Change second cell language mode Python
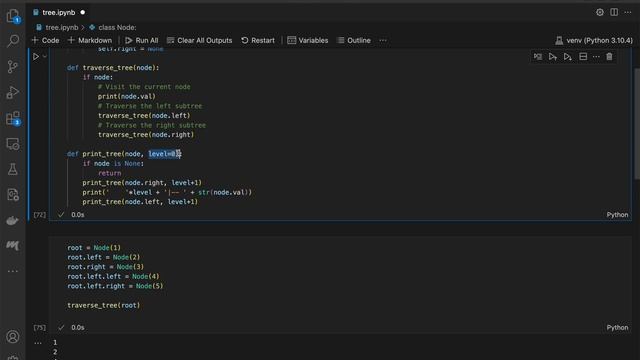 tap(617, 328)
